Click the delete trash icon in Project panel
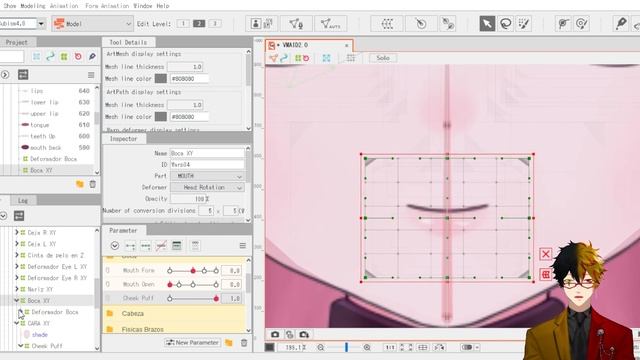This screenshot has width=640, height=360. pos(93,184)
